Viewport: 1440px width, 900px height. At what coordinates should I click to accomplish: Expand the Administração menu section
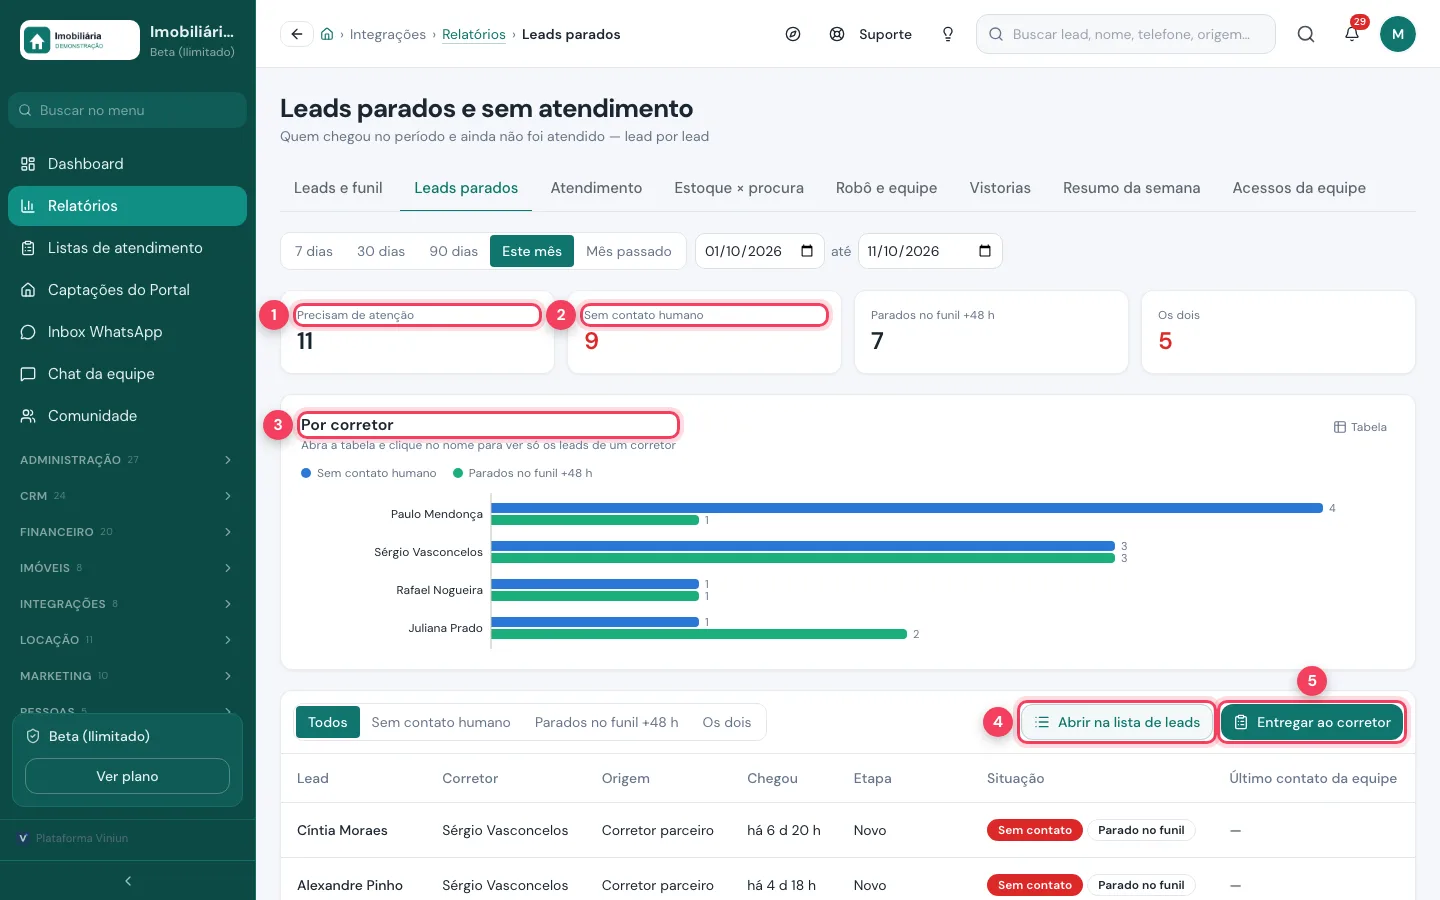127,460
